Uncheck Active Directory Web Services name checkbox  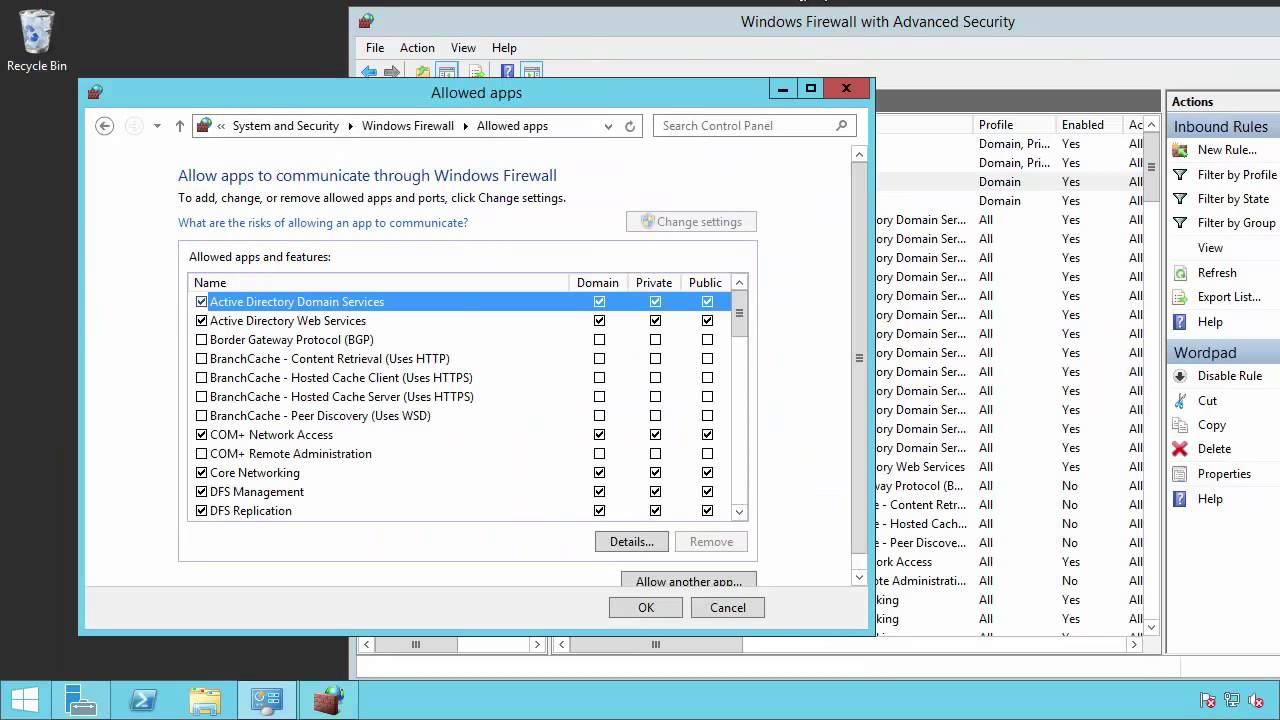click(x=202, y=321)
